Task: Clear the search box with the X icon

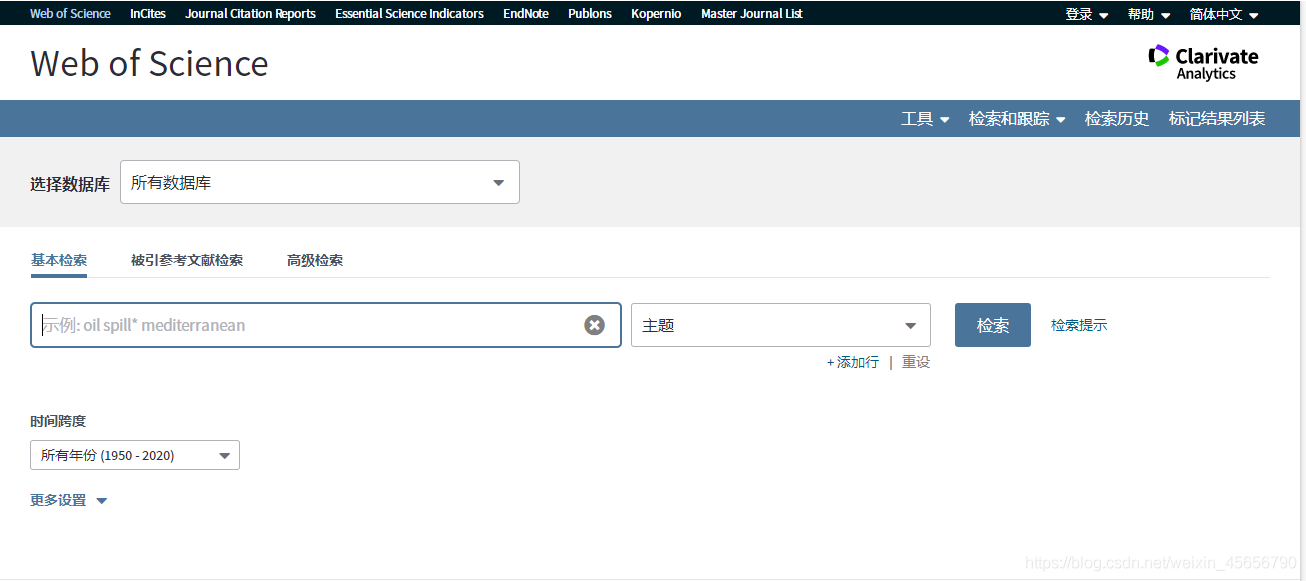Action: 595,325
